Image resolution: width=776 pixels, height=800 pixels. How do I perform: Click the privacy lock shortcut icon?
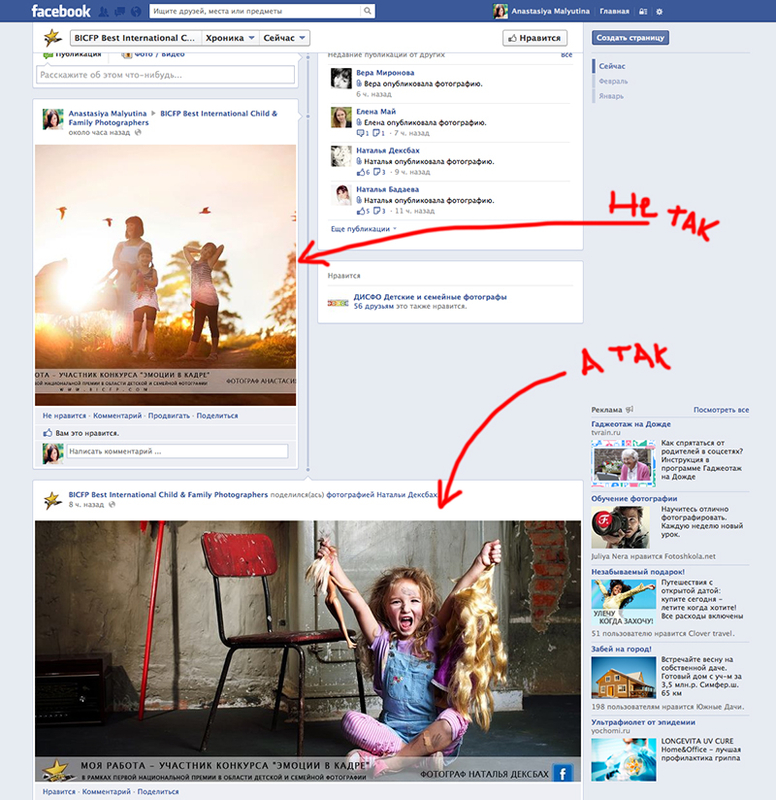(641, 12)
